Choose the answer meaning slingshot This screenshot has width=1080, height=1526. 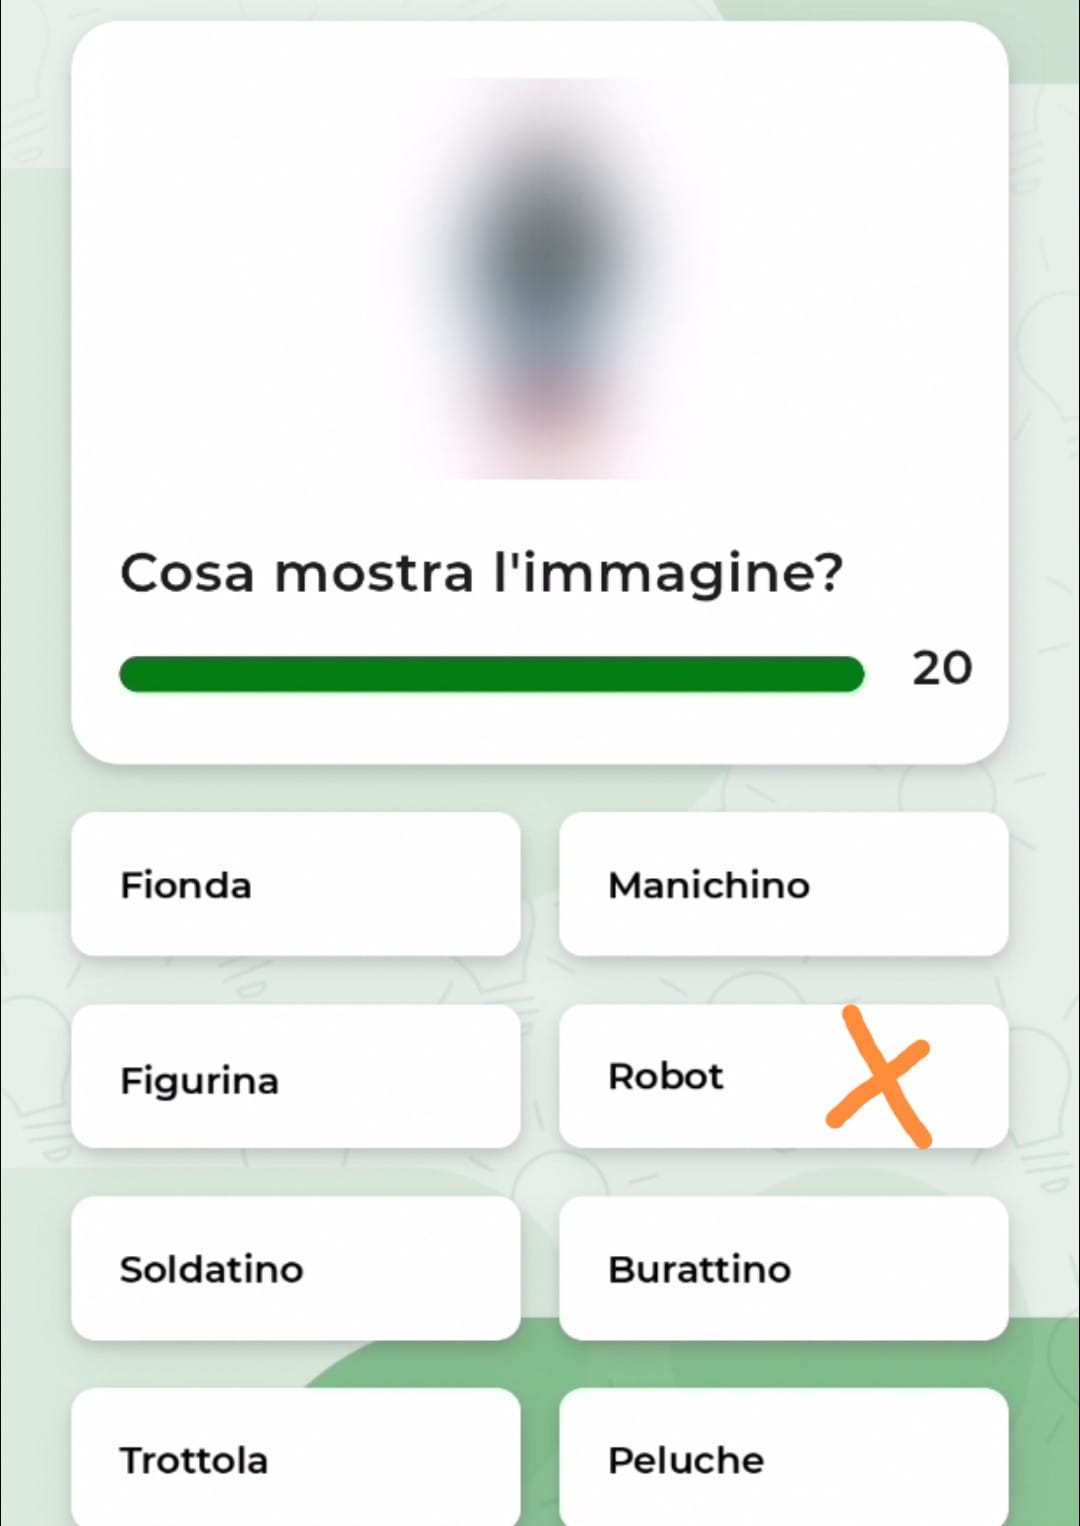pyautogui.click(x=296, y=885)
